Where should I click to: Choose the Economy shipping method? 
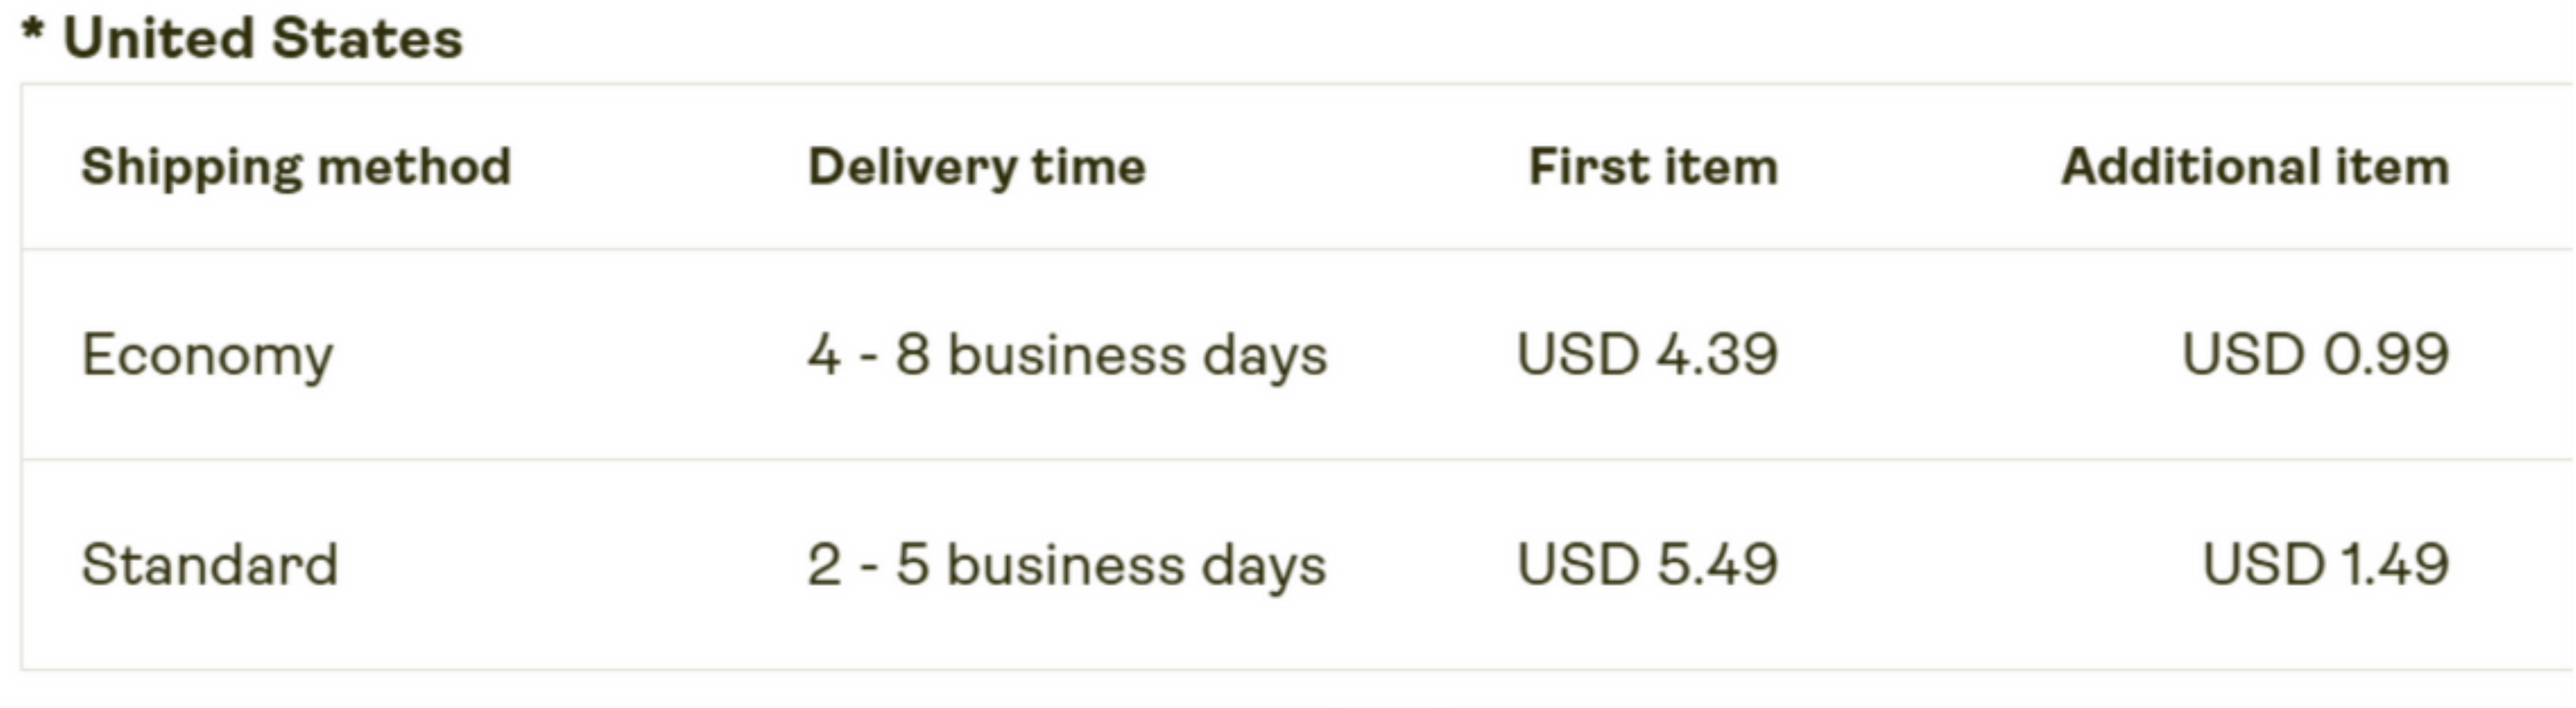tap(208, 356)
